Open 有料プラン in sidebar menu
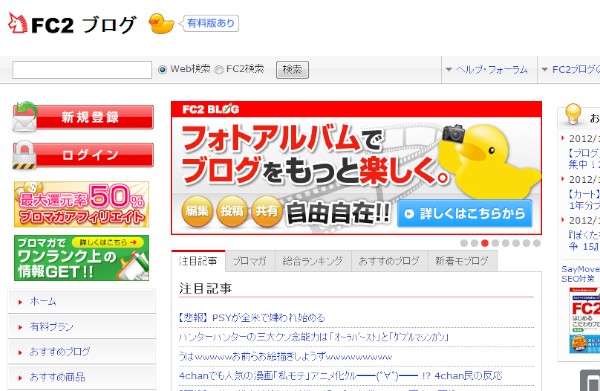This screenshot has height=391, width=600. 82,327
